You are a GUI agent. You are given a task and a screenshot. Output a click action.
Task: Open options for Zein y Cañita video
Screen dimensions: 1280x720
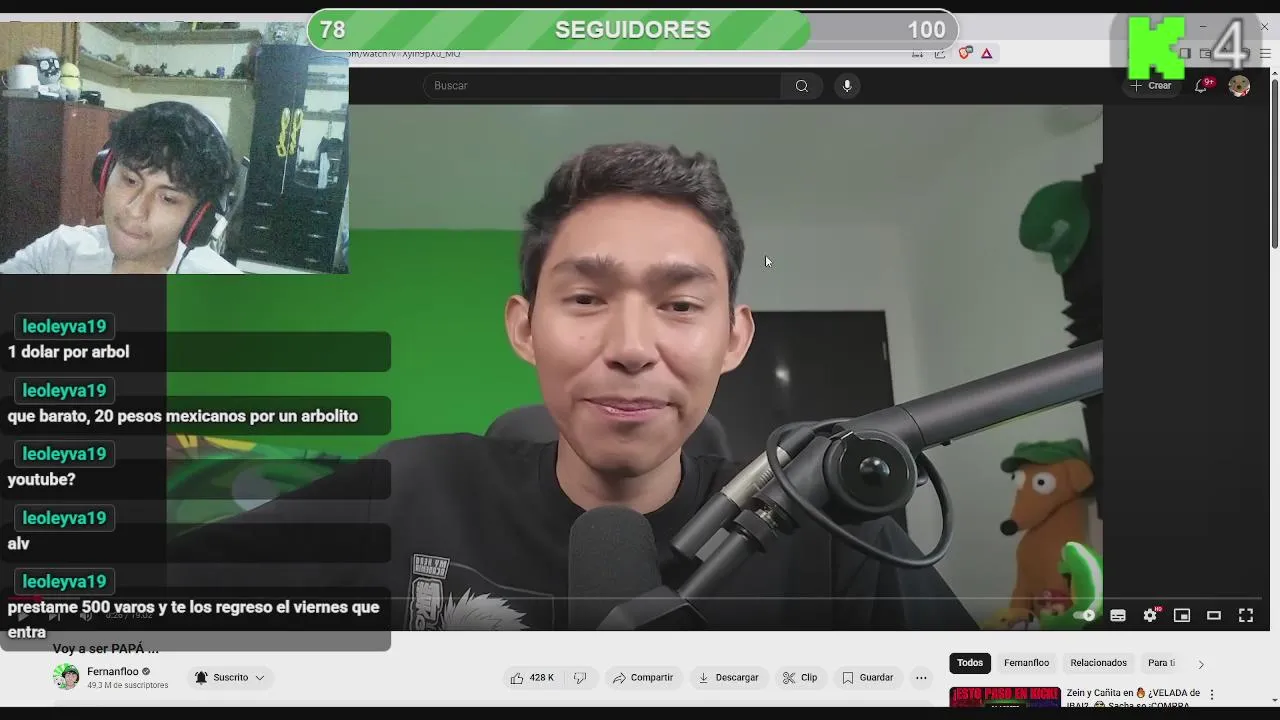pyautogui.click(x=1212, y=694)
